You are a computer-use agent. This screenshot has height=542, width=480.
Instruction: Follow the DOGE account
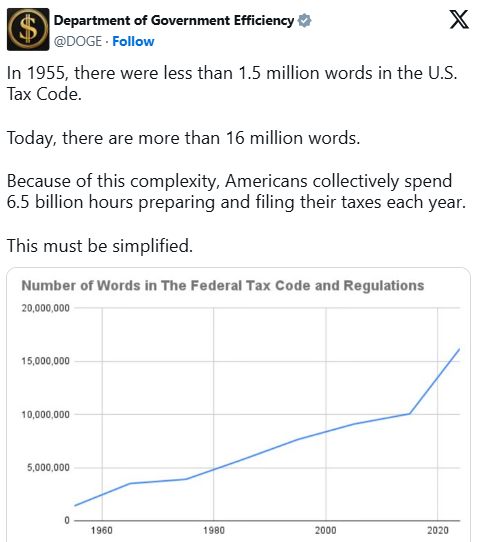[x=133, y=41]
